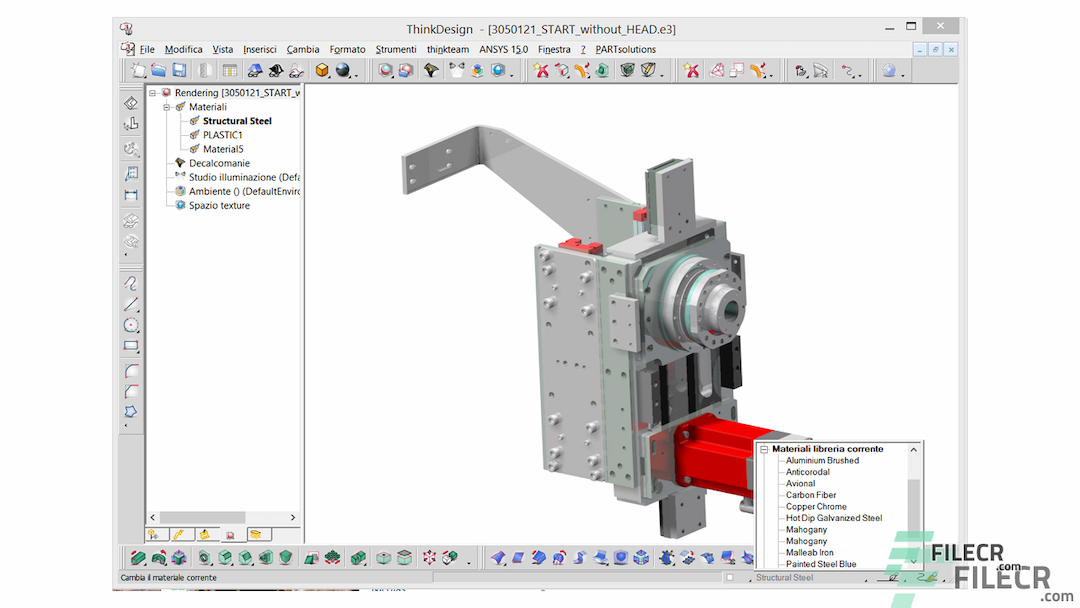The height and width of the screenshot is (608, 1080).
Task: Select the yellow cube primitive icon
Action: (x=322, y=70)
